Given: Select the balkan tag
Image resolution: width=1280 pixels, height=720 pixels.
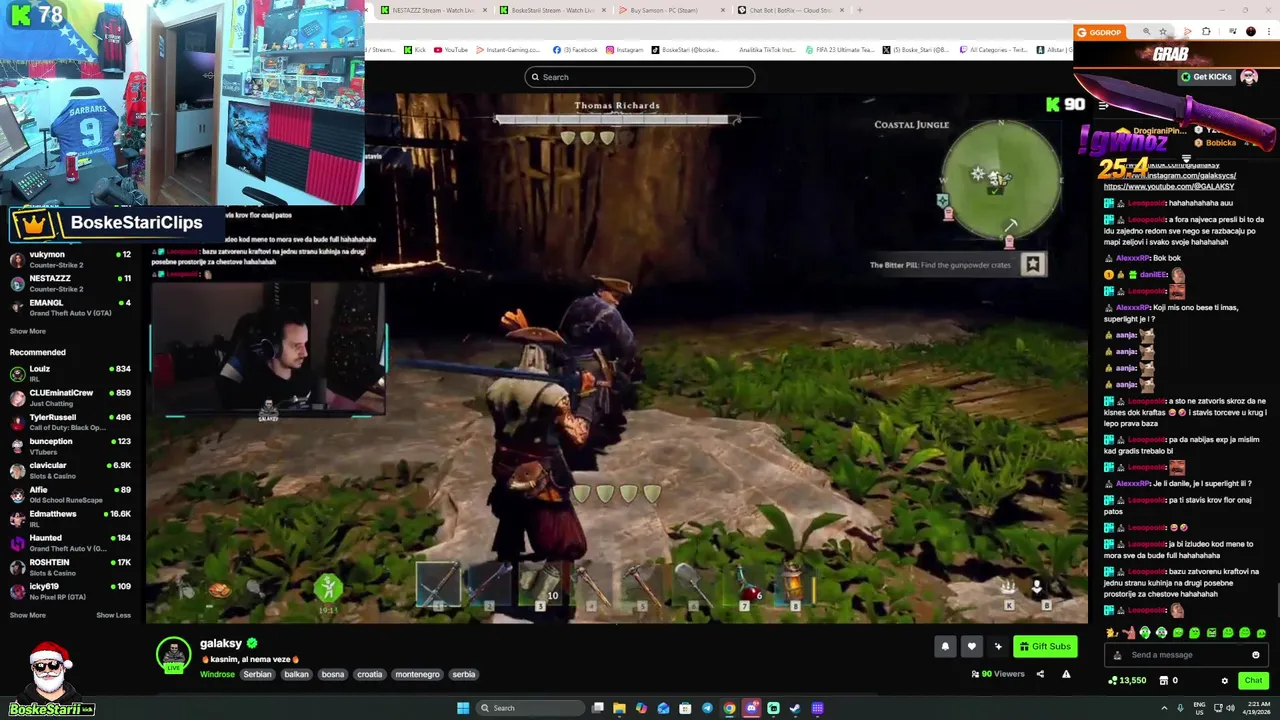Looking at the screenshot, I should click(296, 675).
